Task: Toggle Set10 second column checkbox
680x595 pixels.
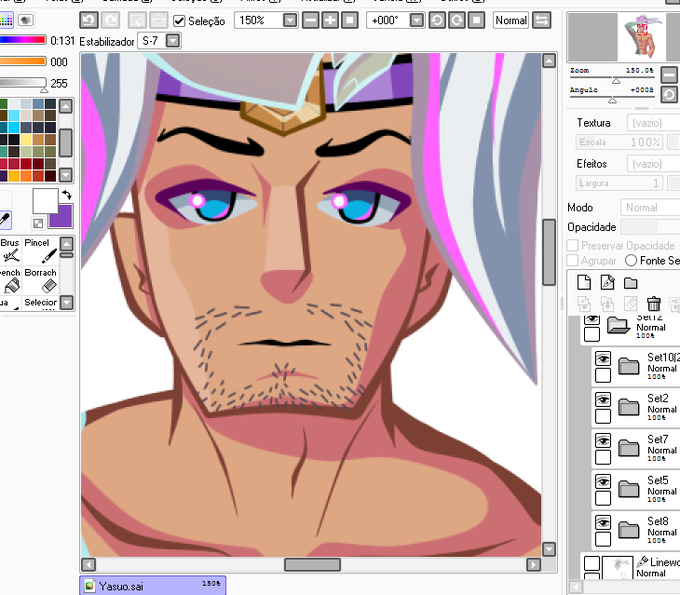Action: (603, 375)
